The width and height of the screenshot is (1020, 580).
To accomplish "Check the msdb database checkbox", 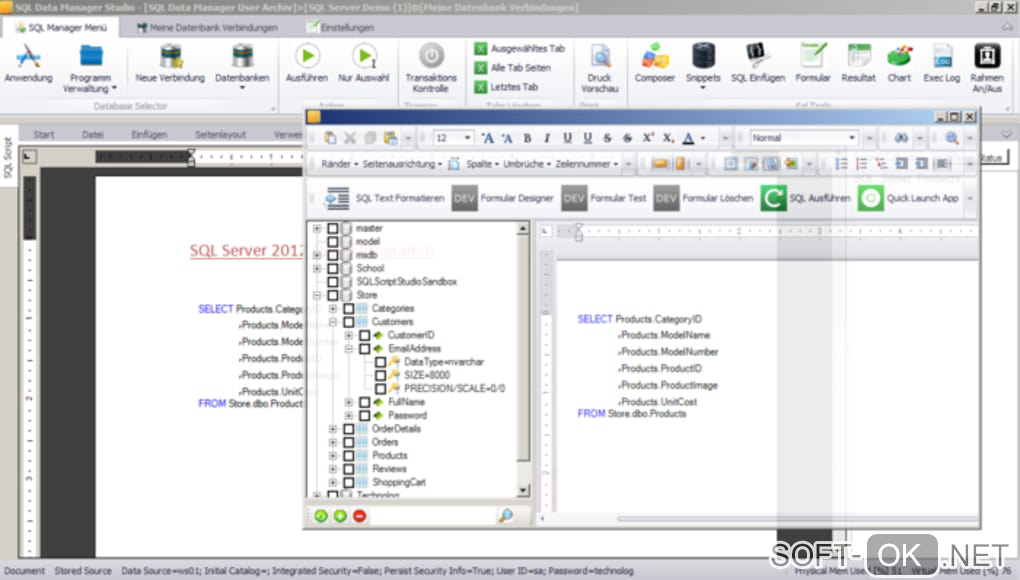I will (x=332, y=255).
